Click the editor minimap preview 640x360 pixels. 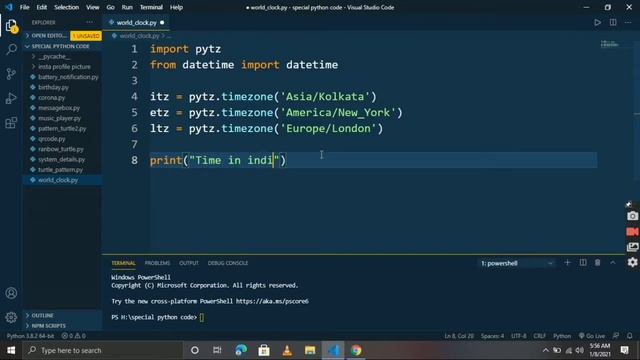[x=609, y=44]
